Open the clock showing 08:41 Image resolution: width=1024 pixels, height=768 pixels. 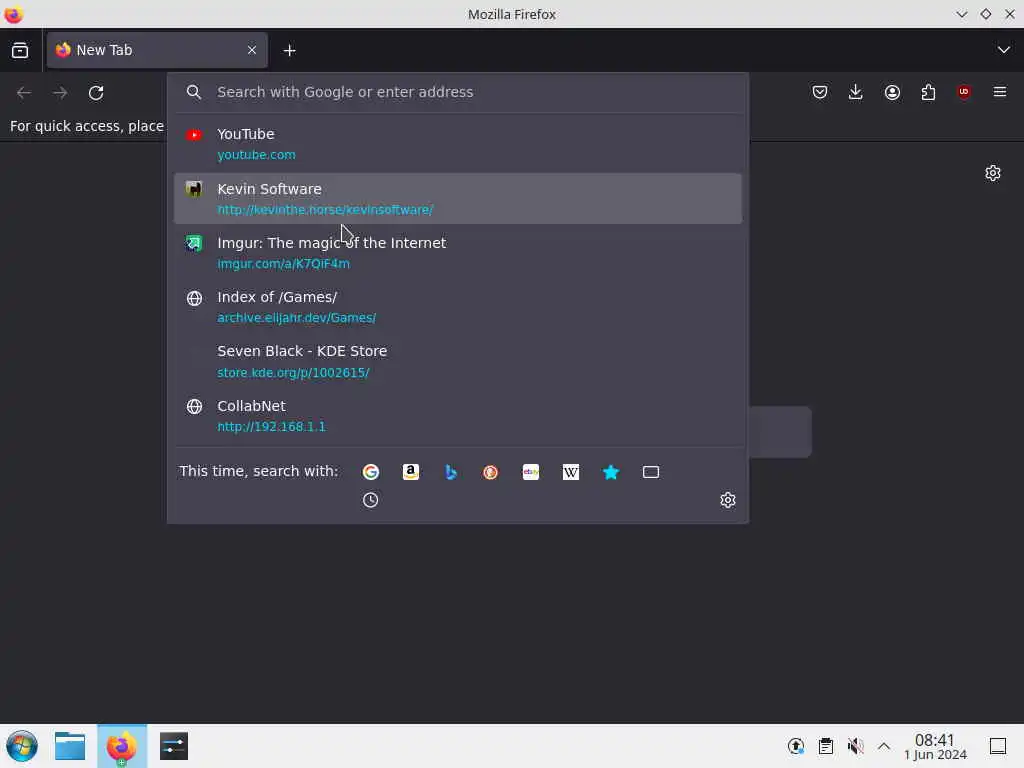[x=935, y=746]
